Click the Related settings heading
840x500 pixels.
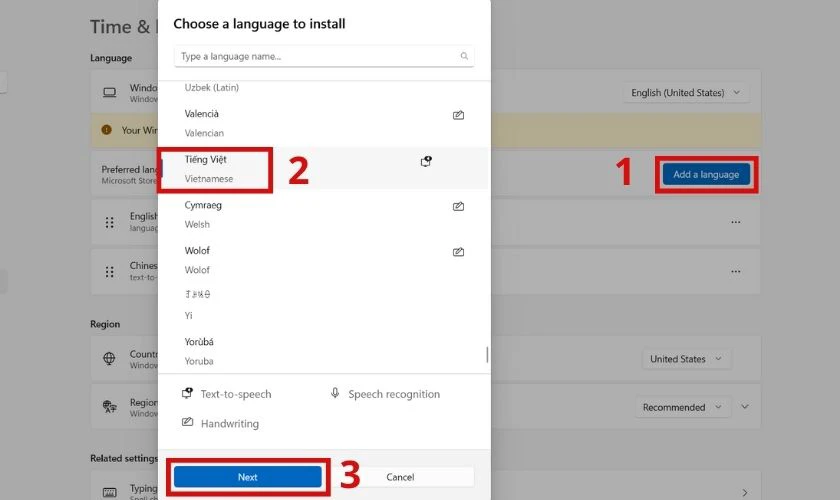124,458
